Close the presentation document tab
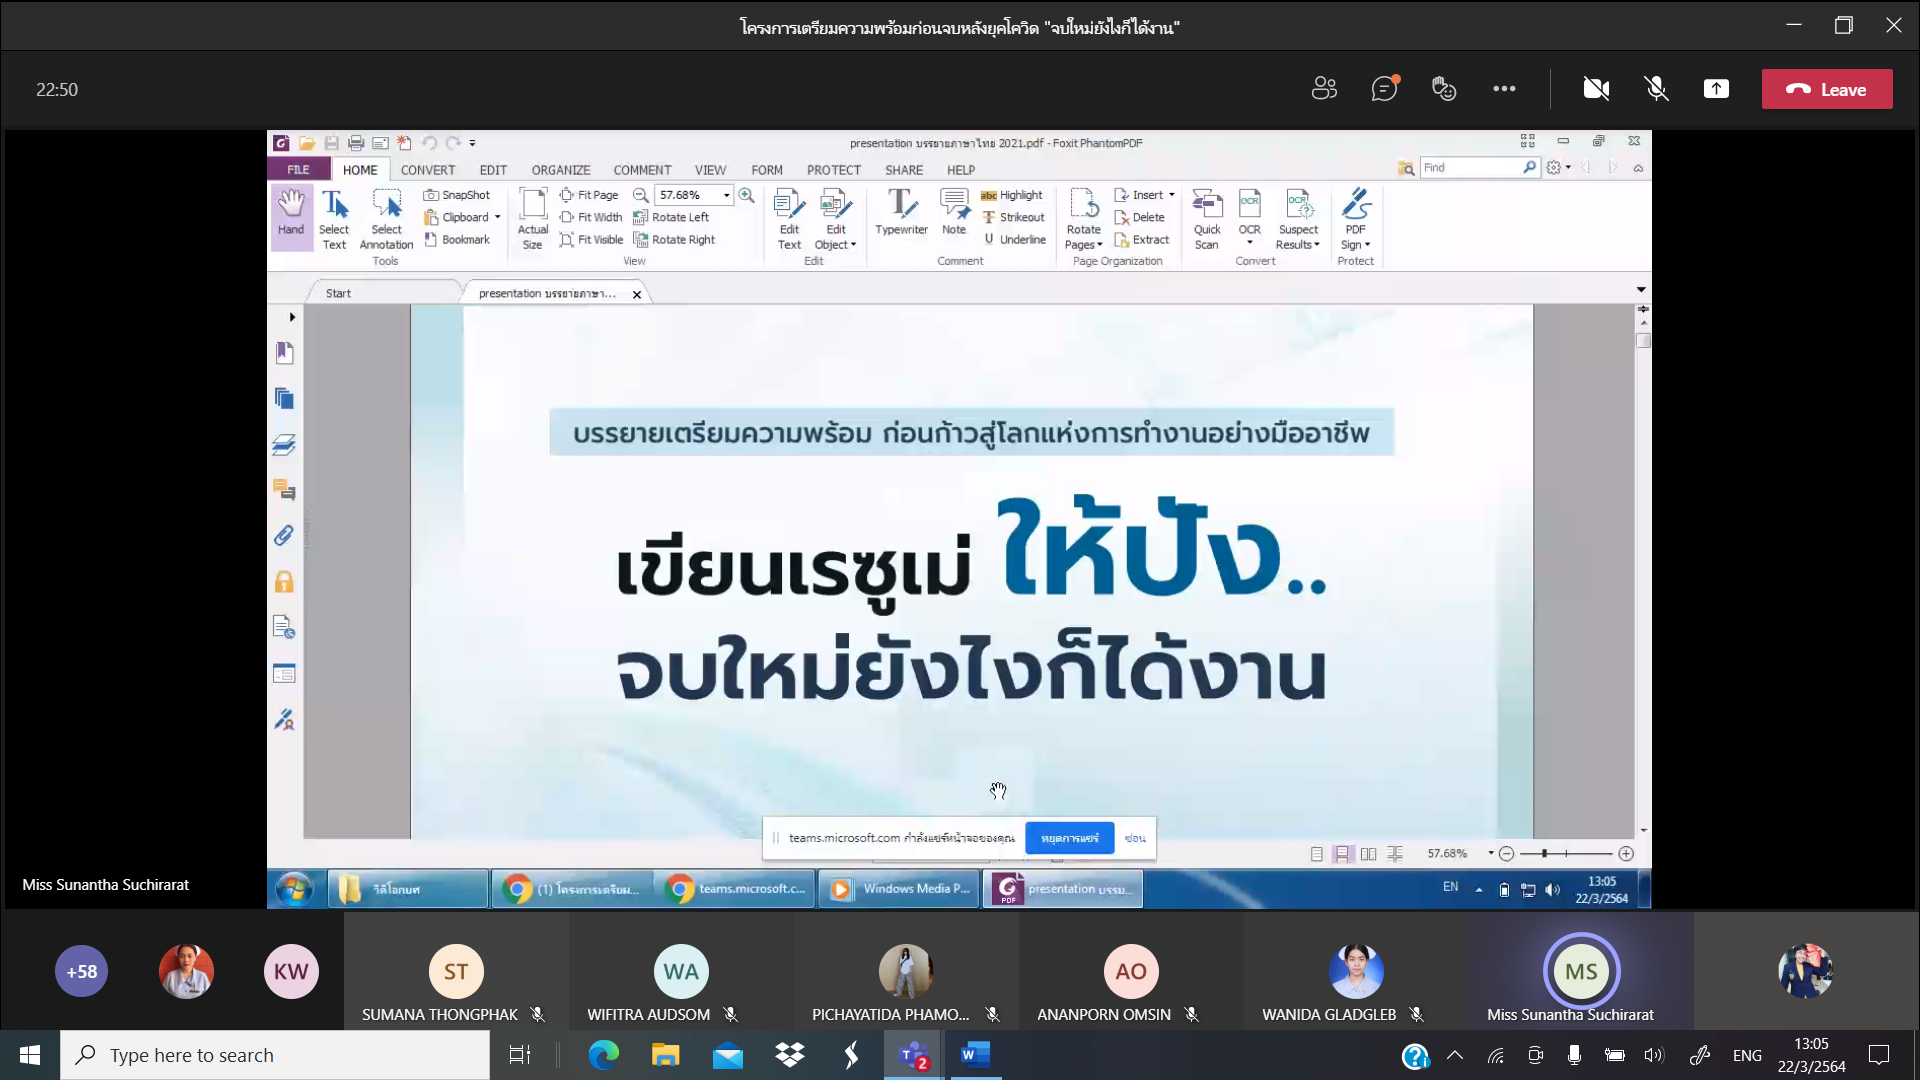The width and height of the screenshot is (1920, 1080). tap(637, 294)
